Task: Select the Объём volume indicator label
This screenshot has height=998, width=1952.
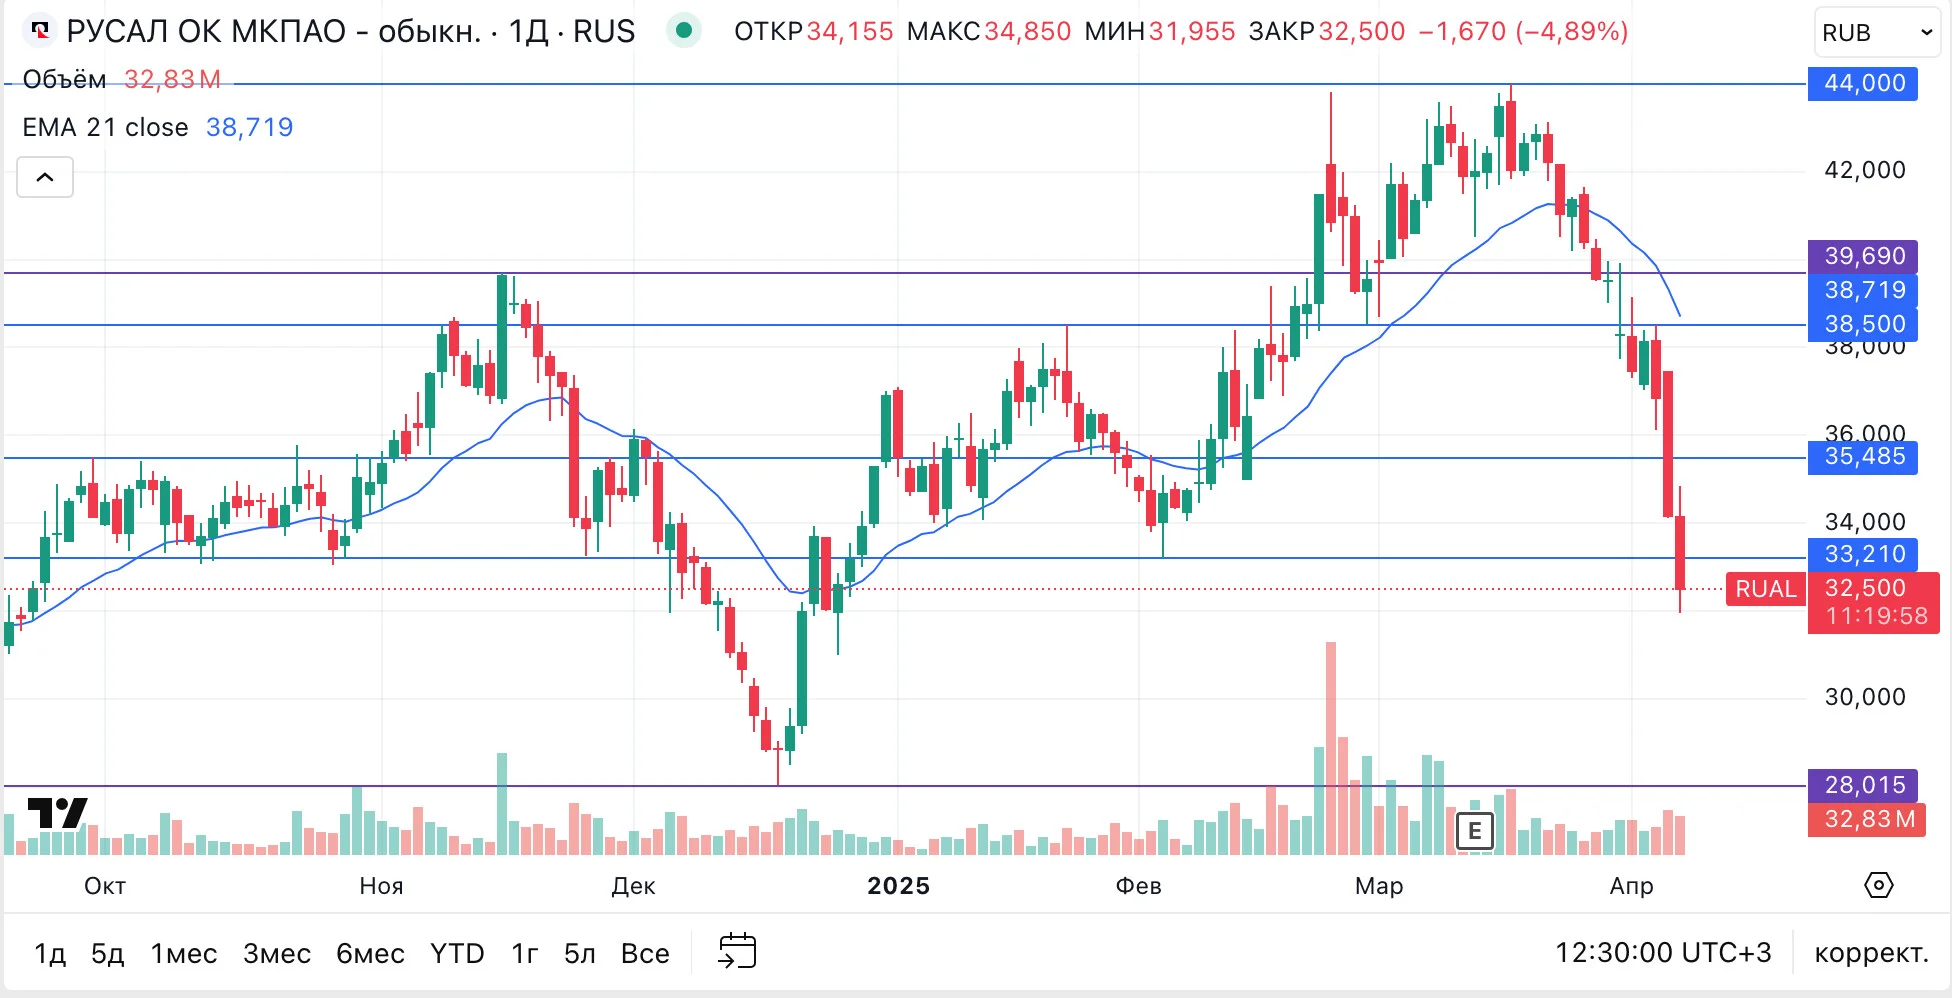Action: point(64,79)
